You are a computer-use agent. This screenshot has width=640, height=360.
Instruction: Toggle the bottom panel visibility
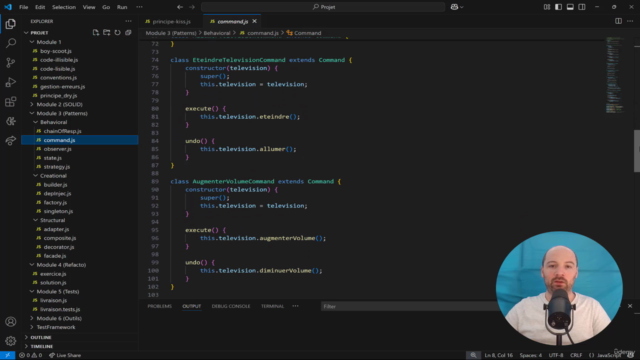(x=570, y=7)
